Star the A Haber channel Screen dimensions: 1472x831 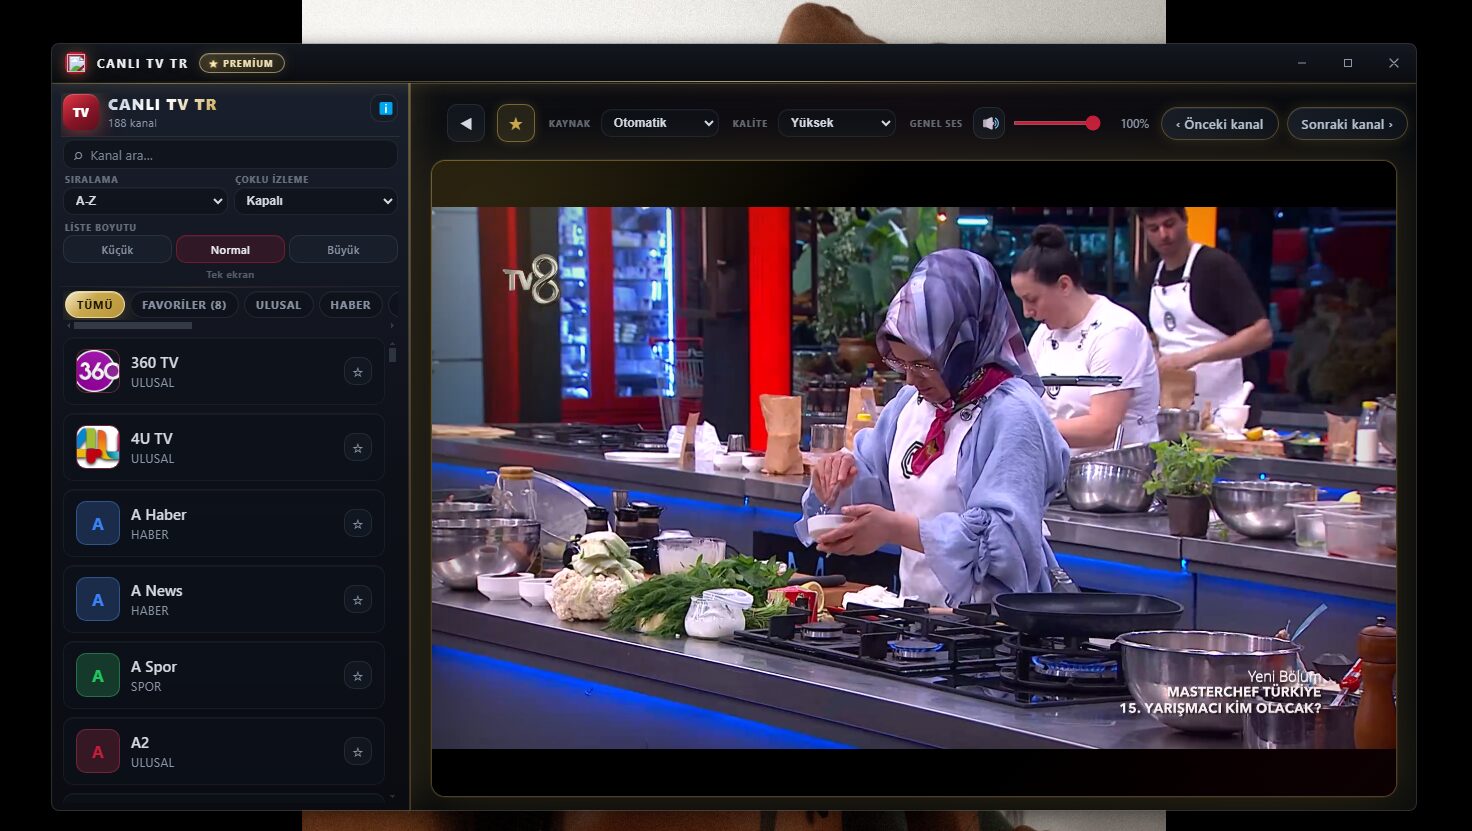click(x=357, y=524)
